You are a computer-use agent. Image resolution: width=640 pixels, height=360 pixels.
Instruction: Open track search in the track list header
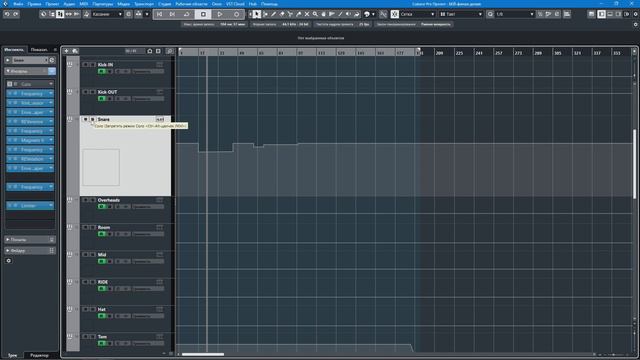[170, 51]
